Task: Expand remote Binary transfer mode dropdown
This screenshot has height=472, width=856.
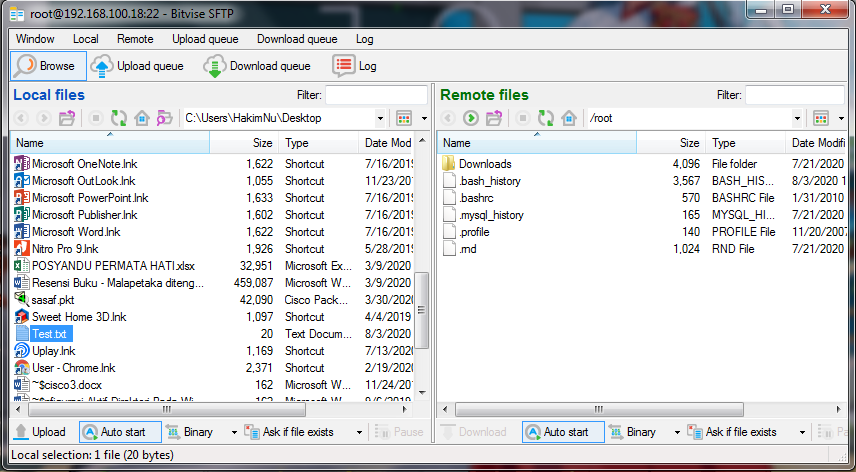Action: click(x=677, y=432)
